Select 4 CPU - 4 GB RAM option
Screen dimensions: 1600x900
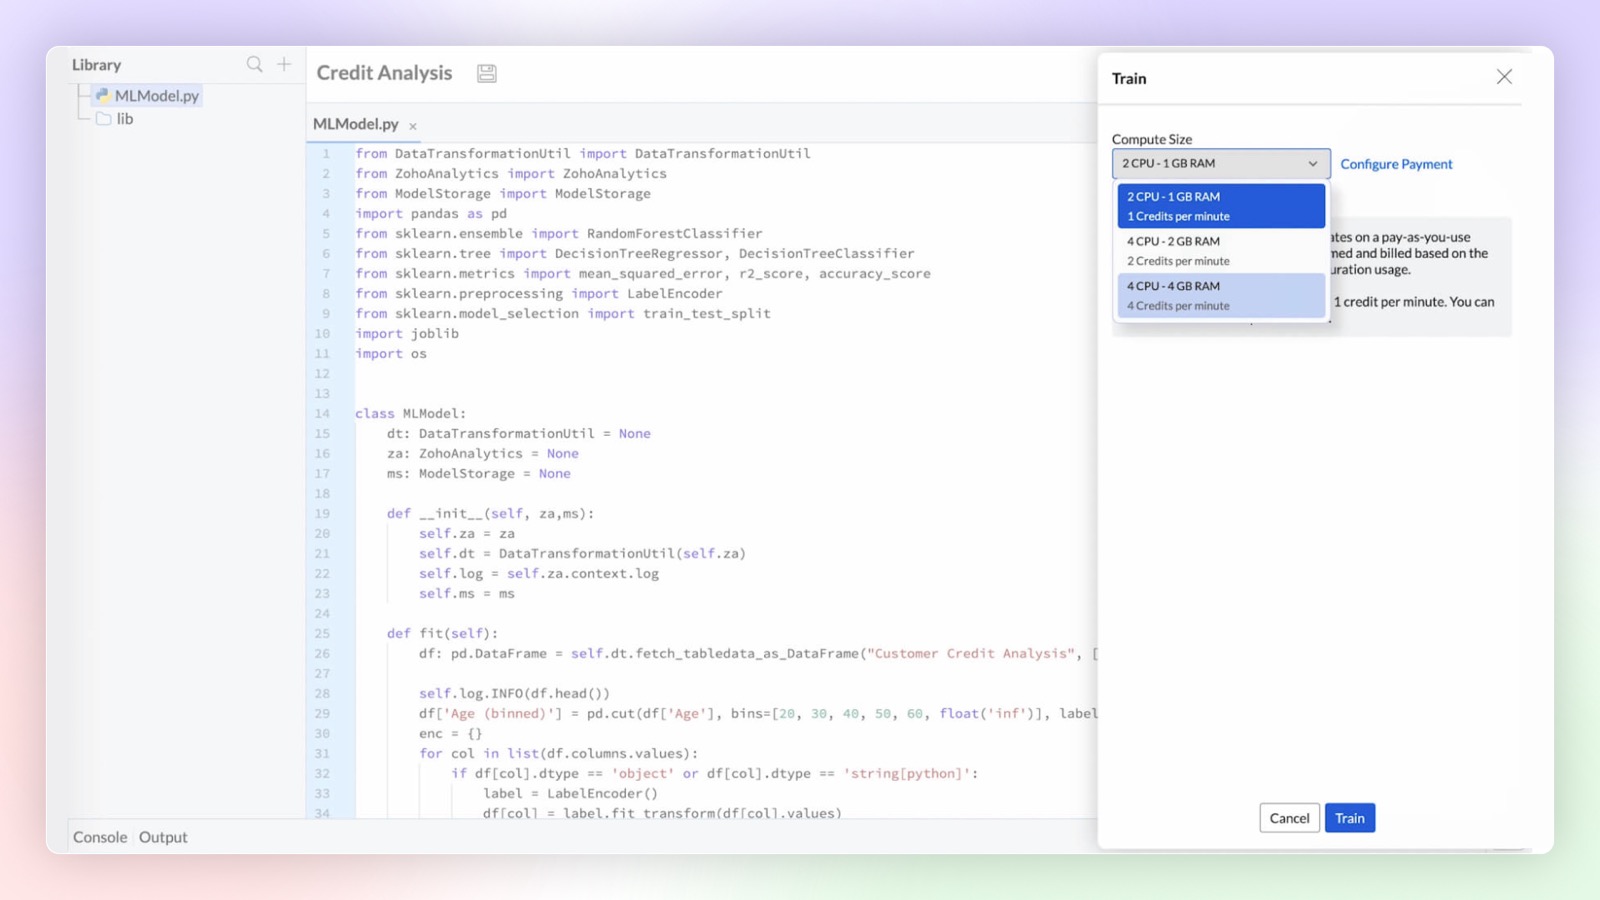point(1221,296)
